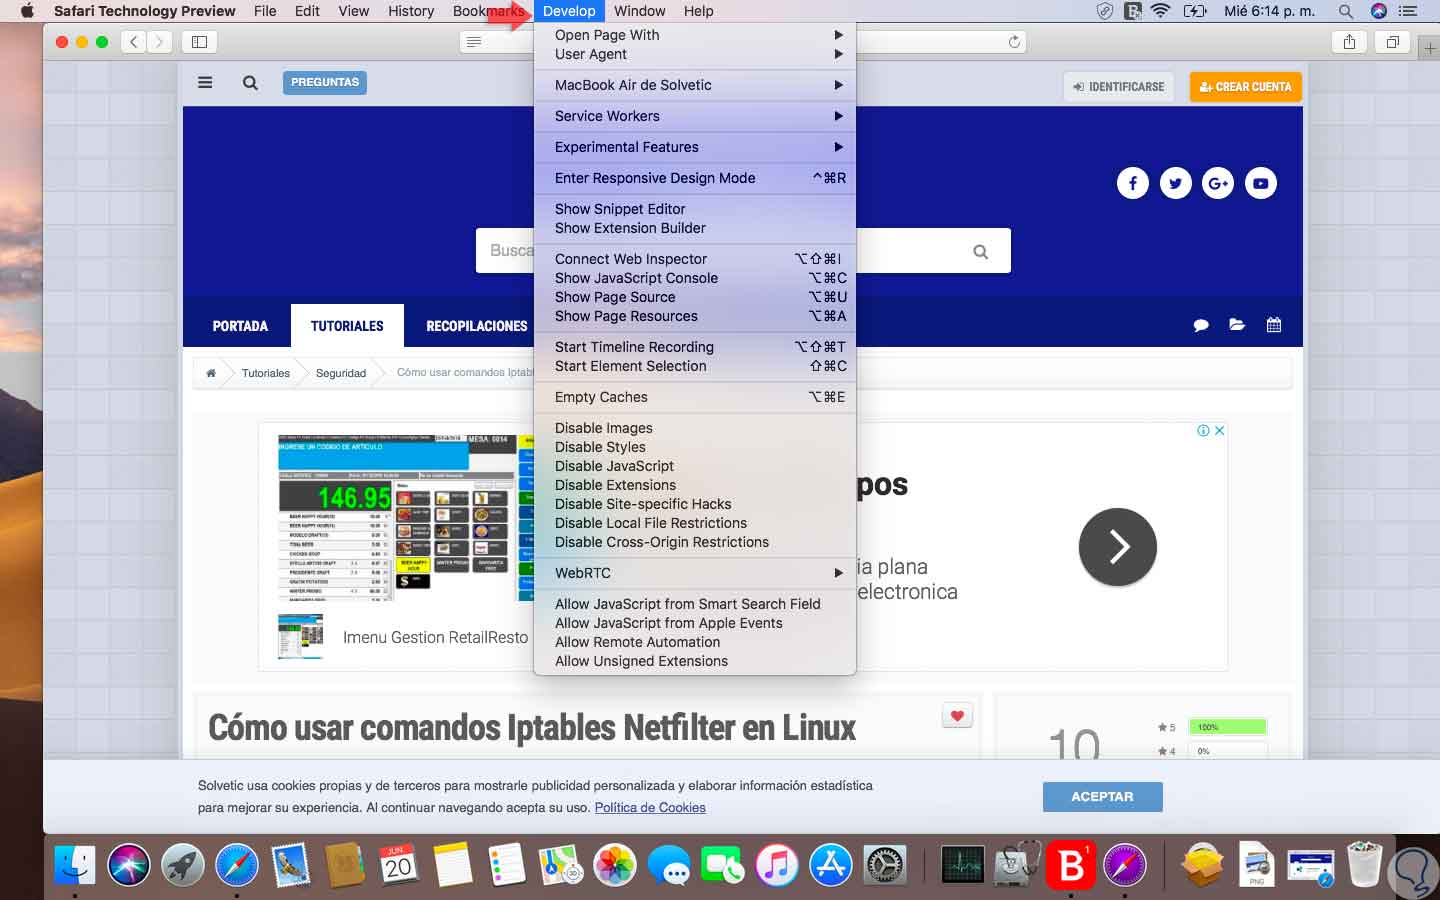Select Connect Web Inspector
1440x900 pixels.
tap(695, 259)
